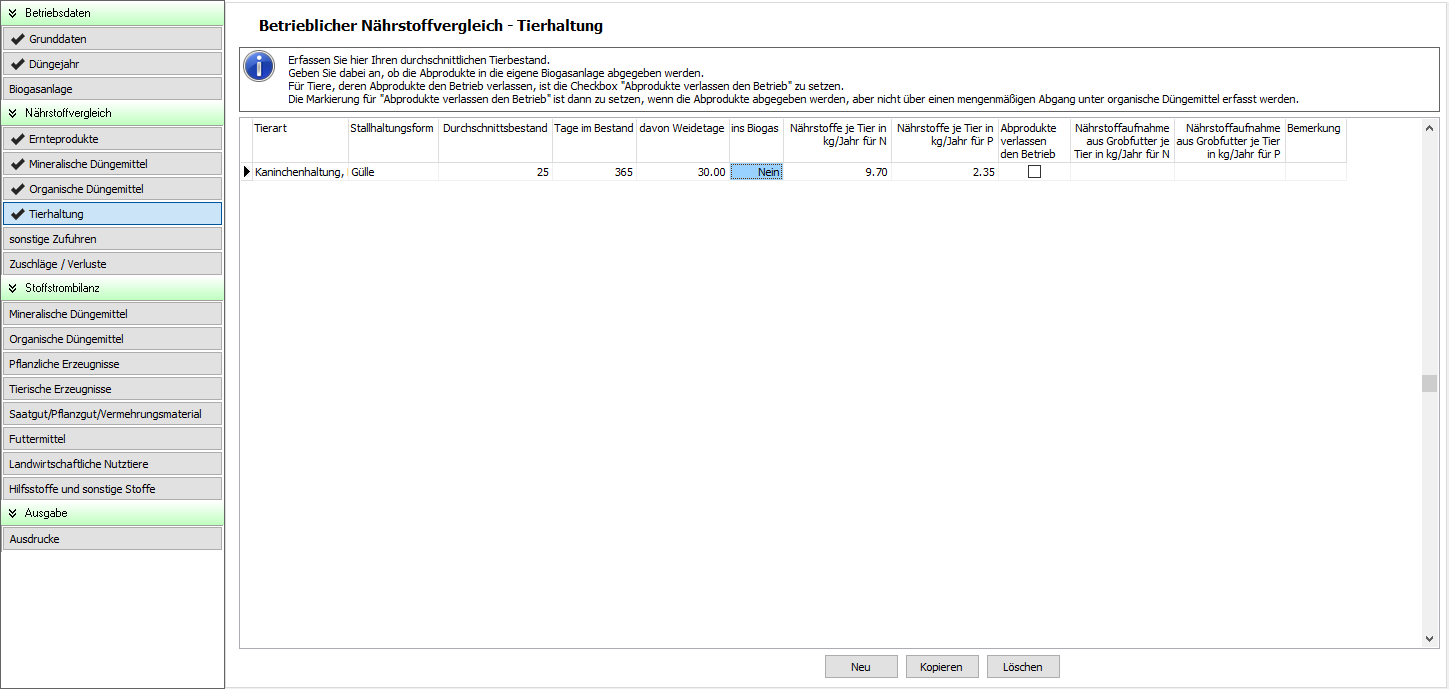Open the Futtermittel page
This screenshot has width=1449, height=689.
(112, 439)
